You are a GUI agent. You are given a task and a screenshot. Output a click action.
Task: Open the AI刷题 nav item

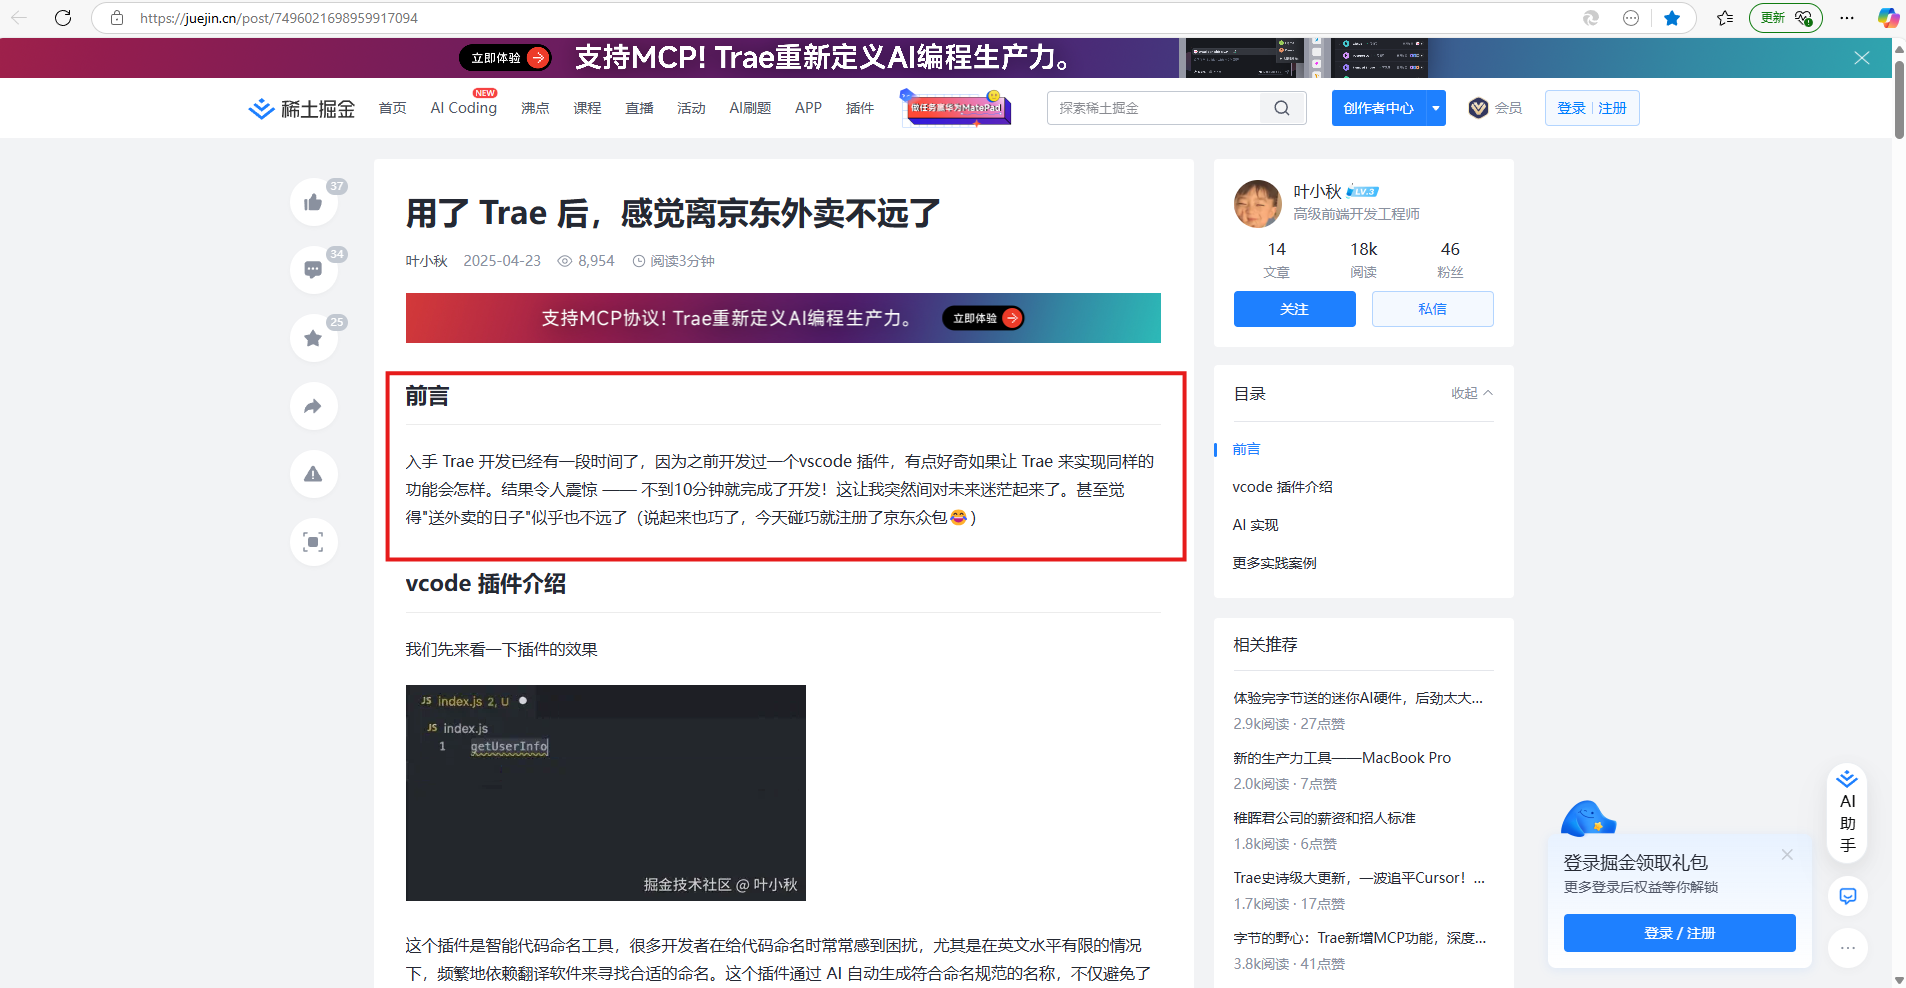tap(750, 108)
